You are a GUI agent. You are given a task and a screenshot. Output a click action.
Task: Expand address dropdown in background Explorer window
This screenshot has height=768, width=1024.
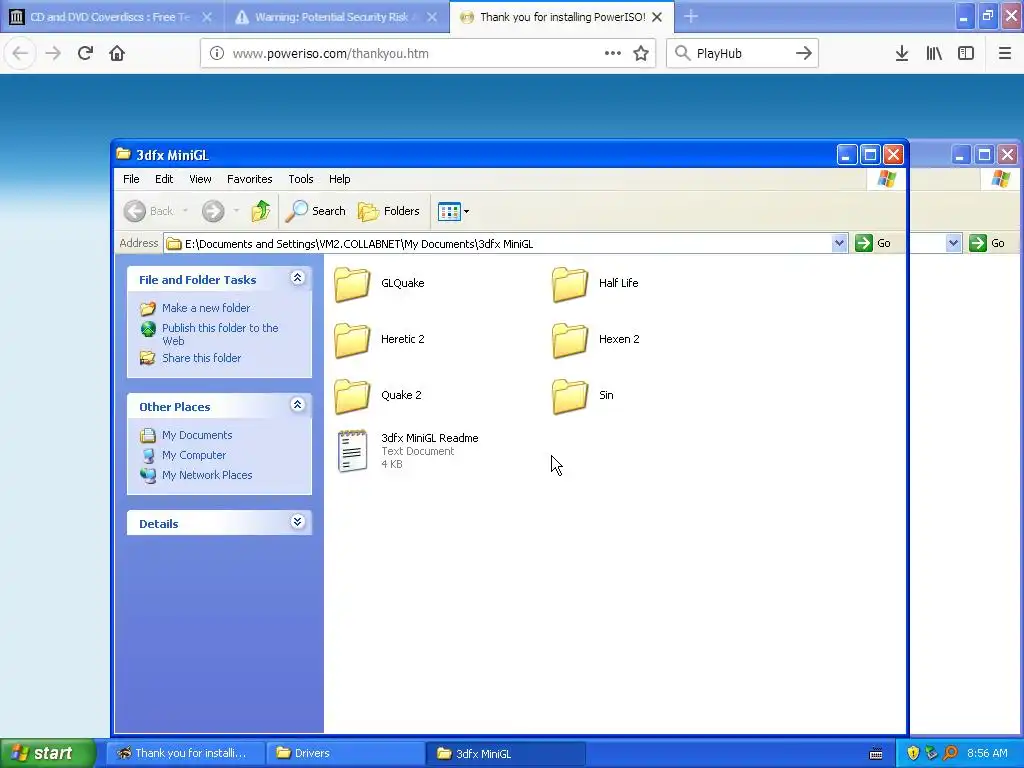pyautogui.click(x=953, y=244)
